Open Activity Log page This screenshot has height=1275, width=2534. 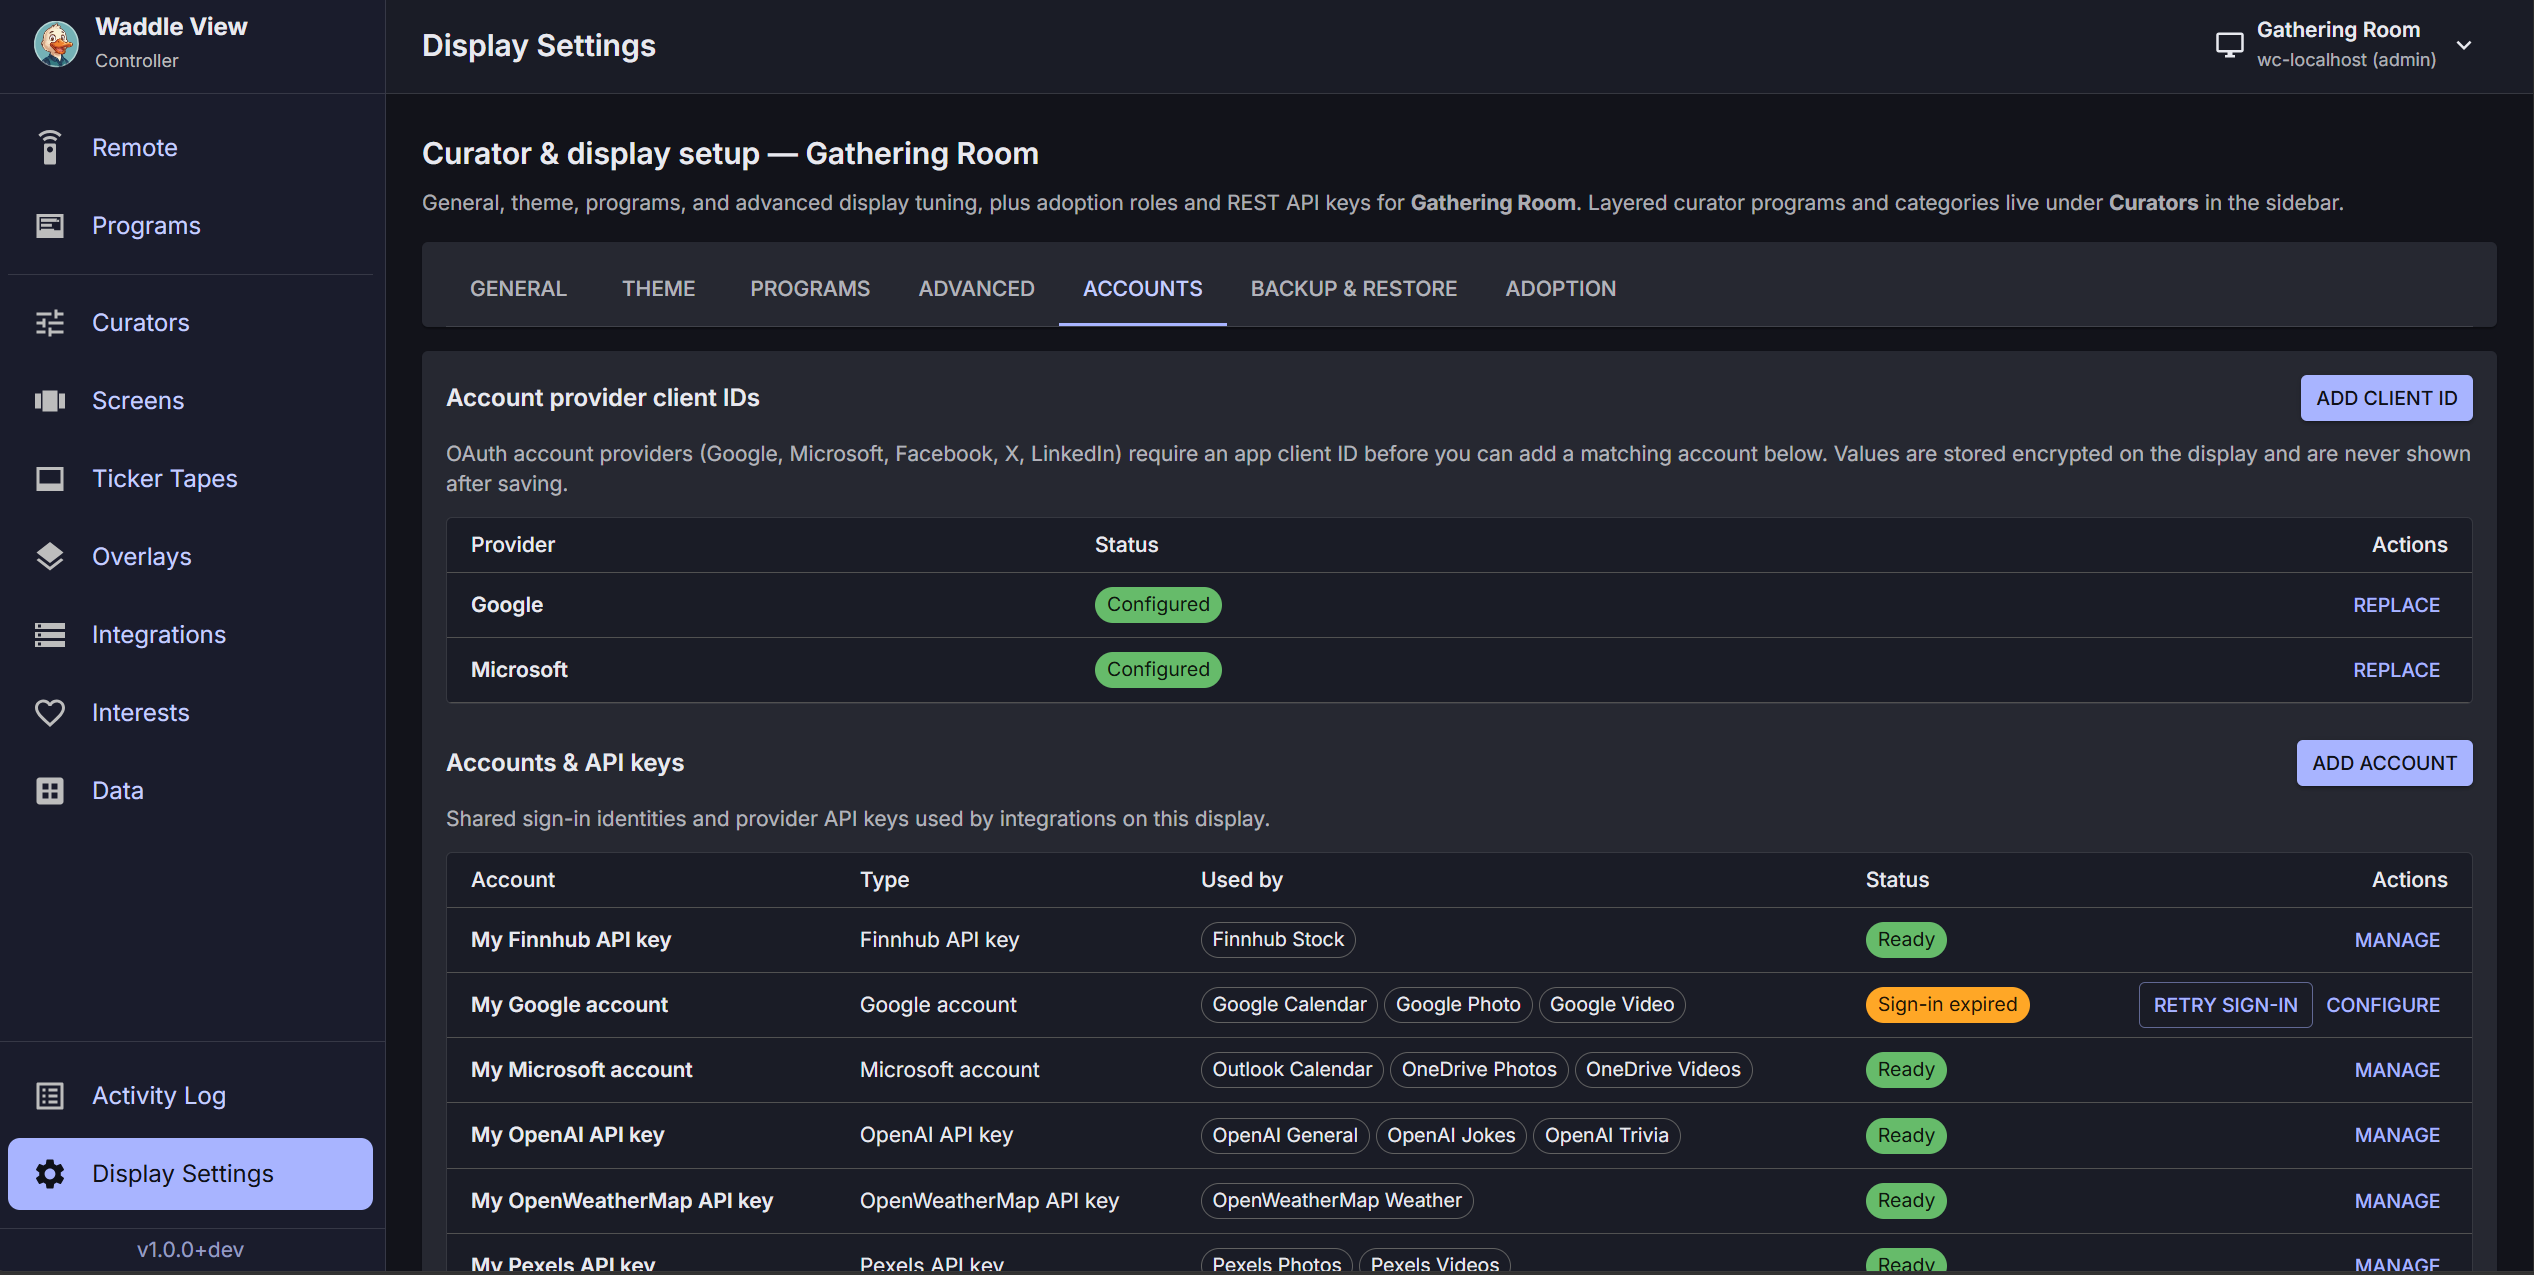(190, 1095)
